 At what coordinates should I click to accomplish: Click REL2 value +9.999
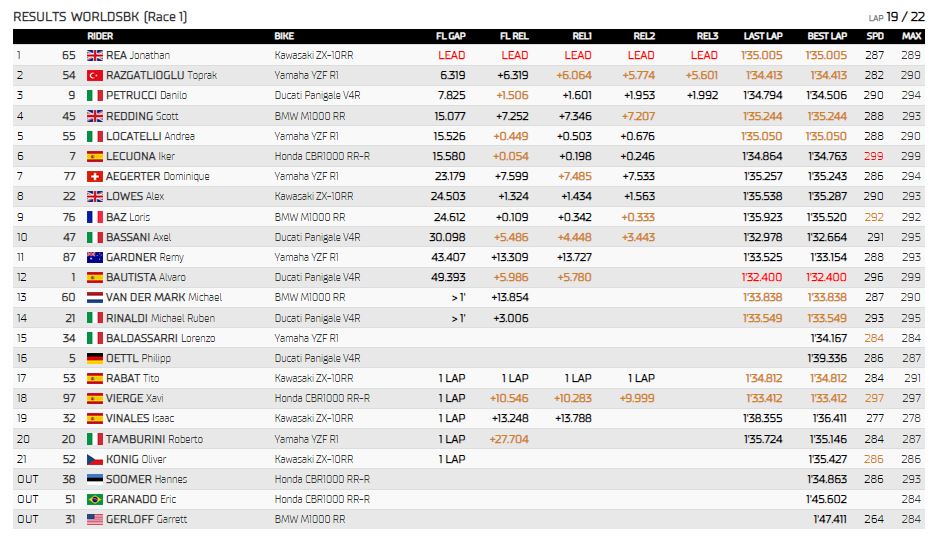coord(637,398)
